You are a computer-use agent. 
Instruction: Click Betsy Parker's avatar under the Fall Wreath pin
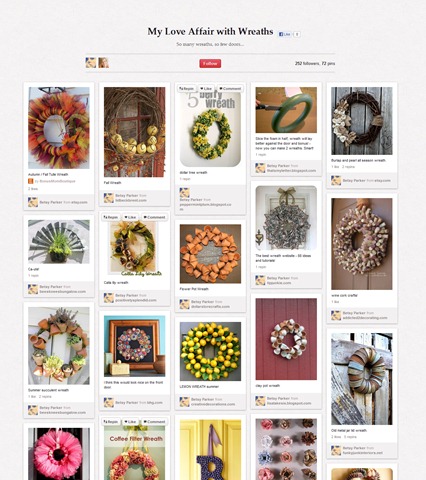(x=109, y=198)
